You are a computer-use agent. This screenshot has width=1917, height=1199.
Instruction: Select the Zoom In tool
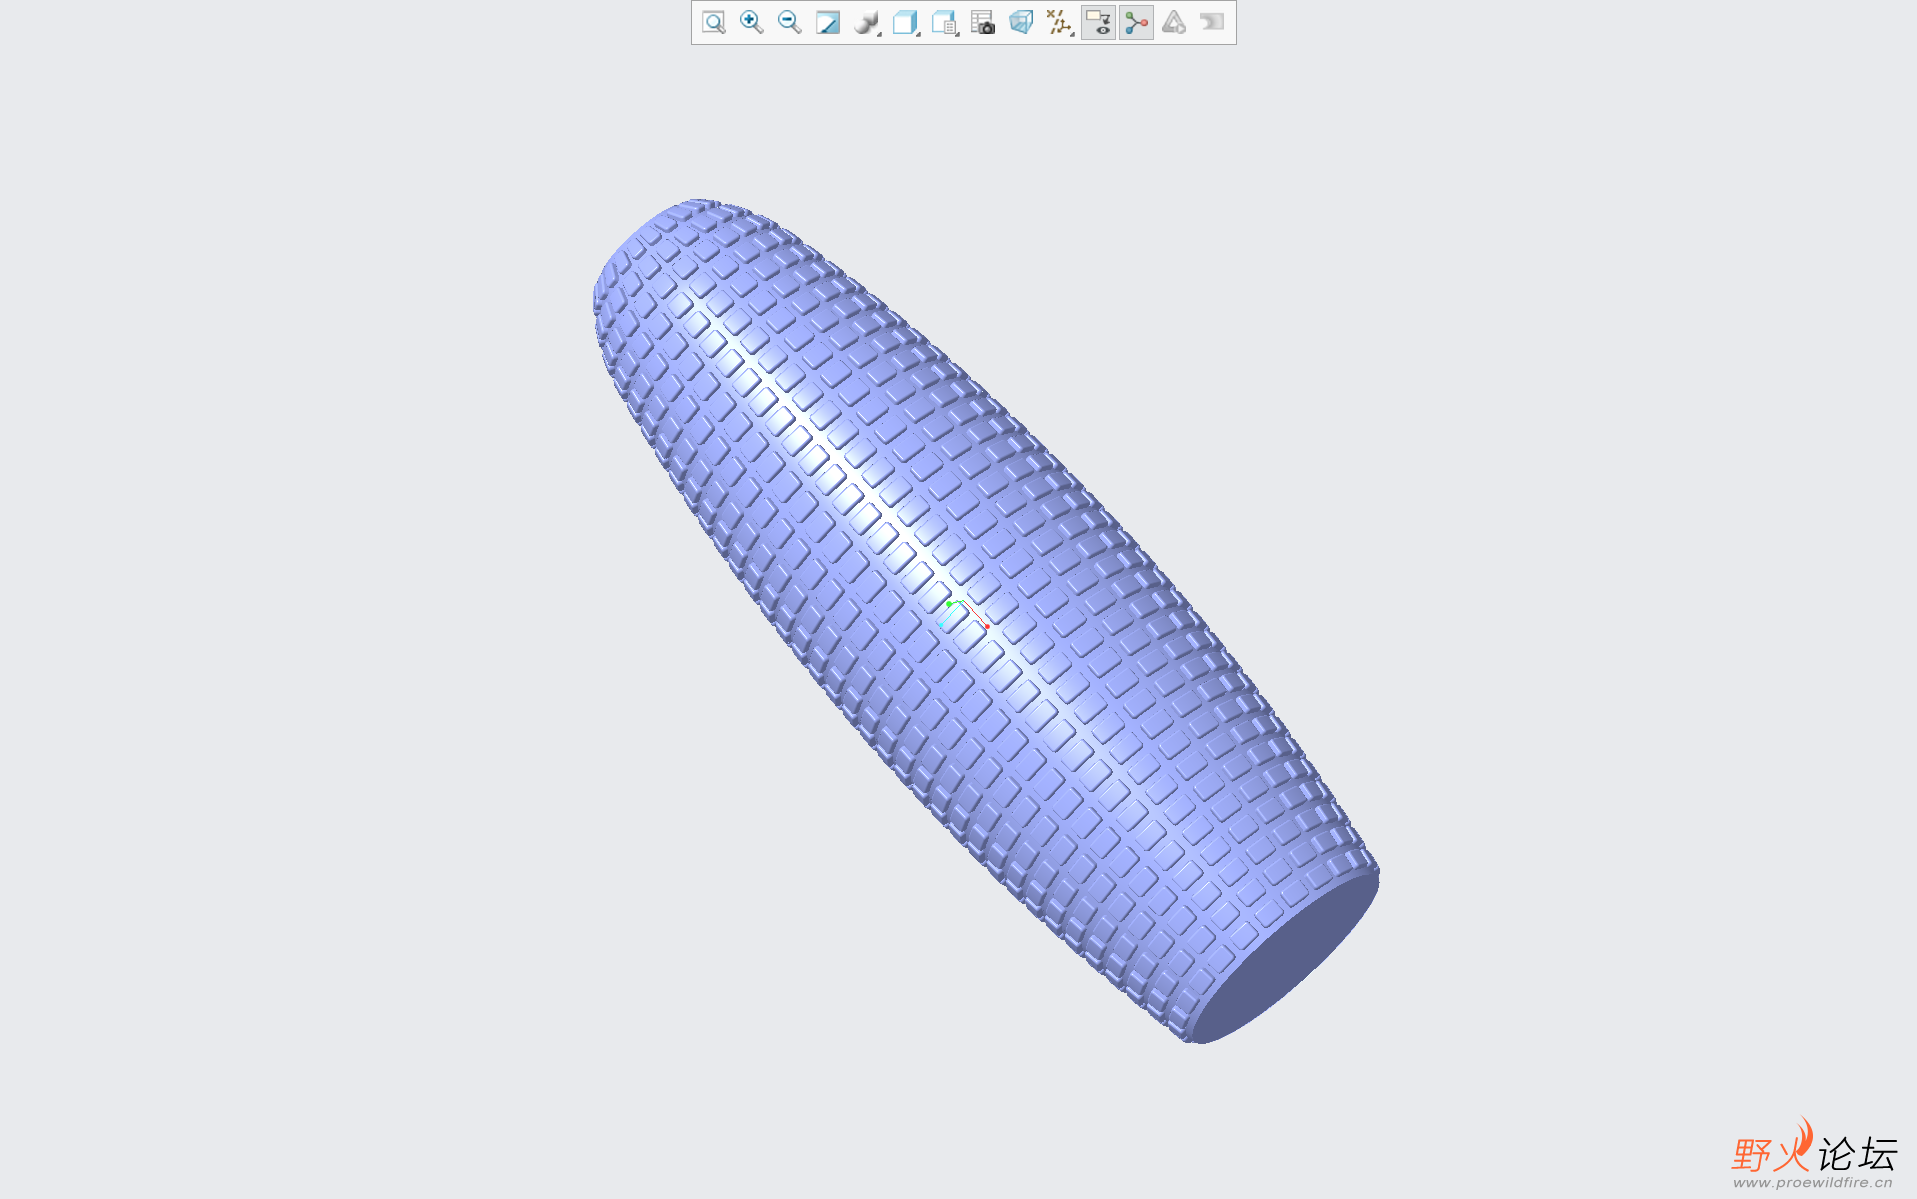point(749,23)
